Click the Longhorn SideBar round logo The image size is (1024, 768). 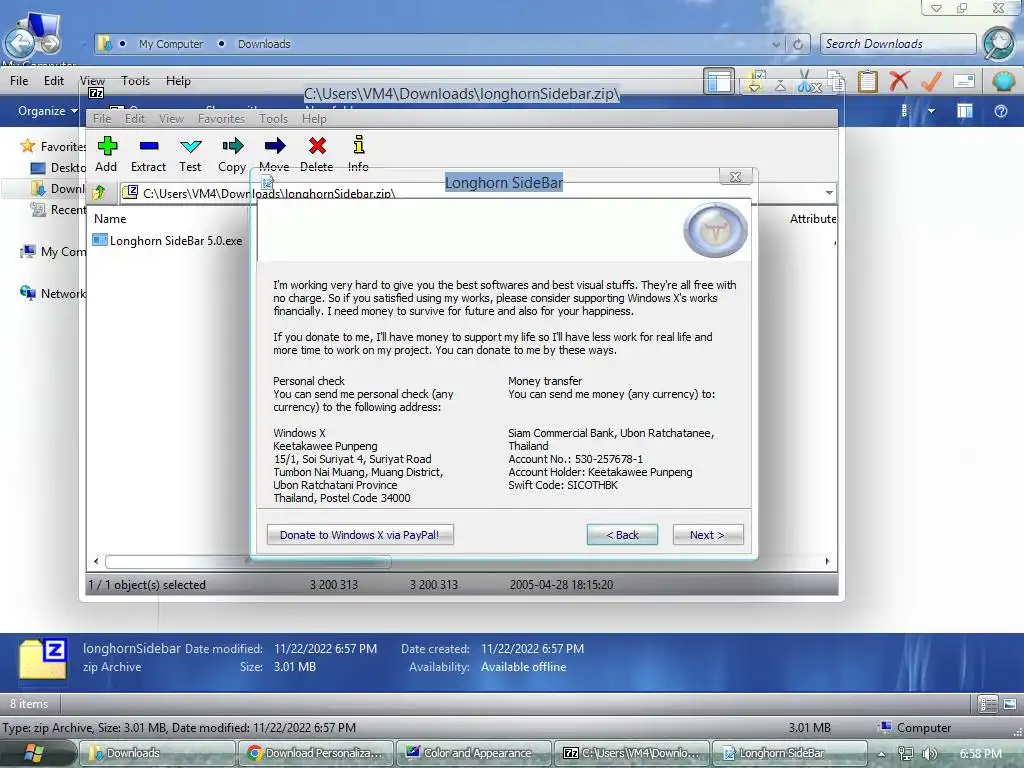715,230
